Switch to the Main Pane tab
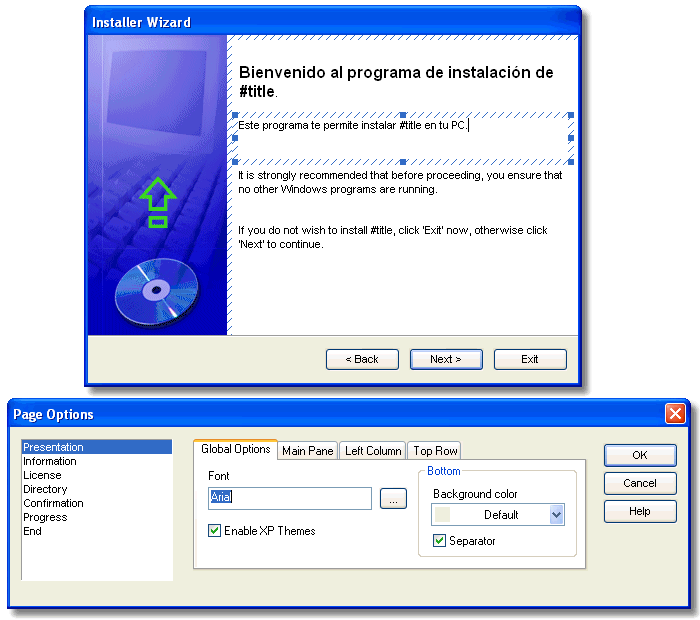Viewport: 700px width, 620px height. 308,451
